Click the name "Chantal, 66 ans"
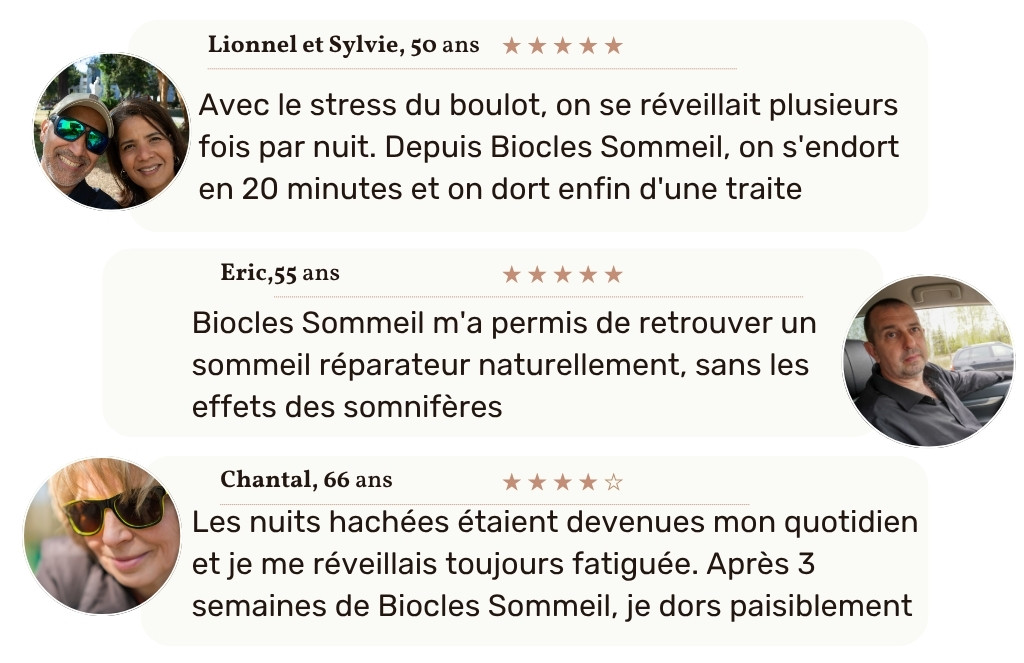The width and height of the screenshot is (1024, 663). pos(306,480)
